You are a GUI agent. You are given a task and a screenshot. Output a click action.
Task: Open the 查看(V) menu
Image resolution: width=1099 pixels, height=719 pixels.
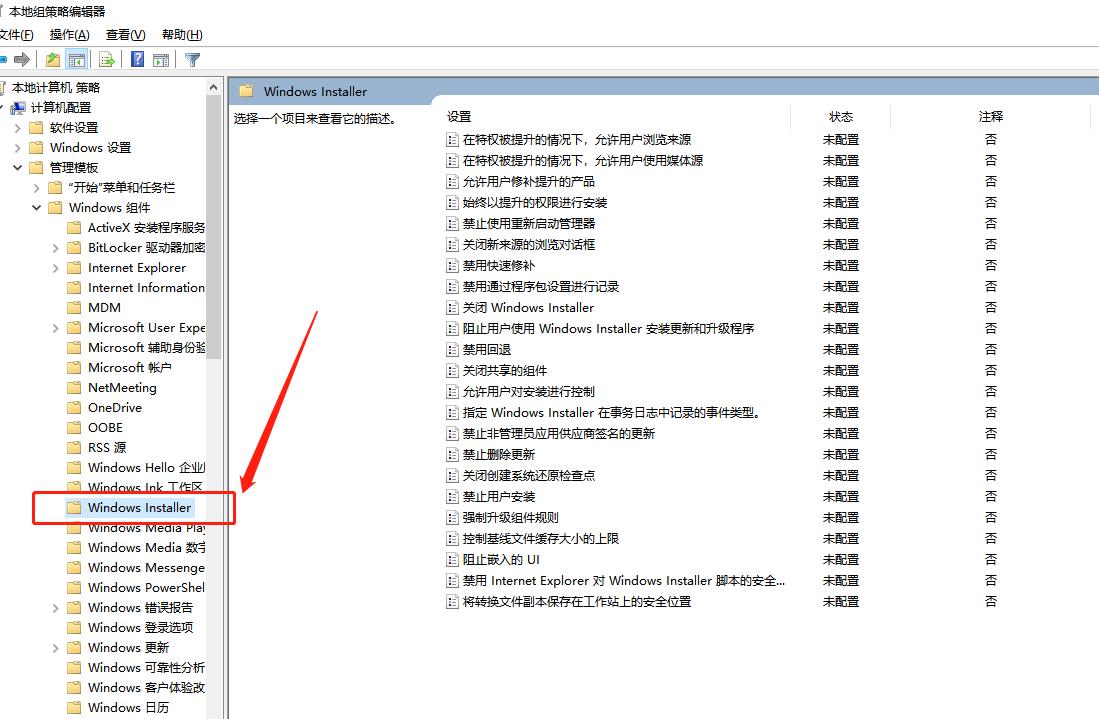[125, 34]
